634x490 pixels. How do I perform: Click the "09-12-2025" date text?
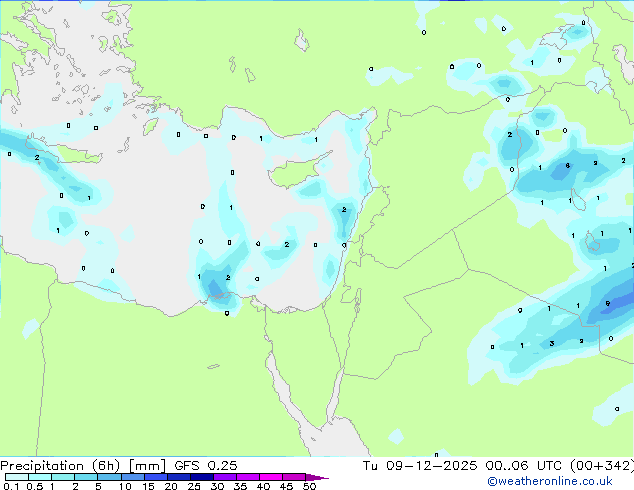coord(432,466)
